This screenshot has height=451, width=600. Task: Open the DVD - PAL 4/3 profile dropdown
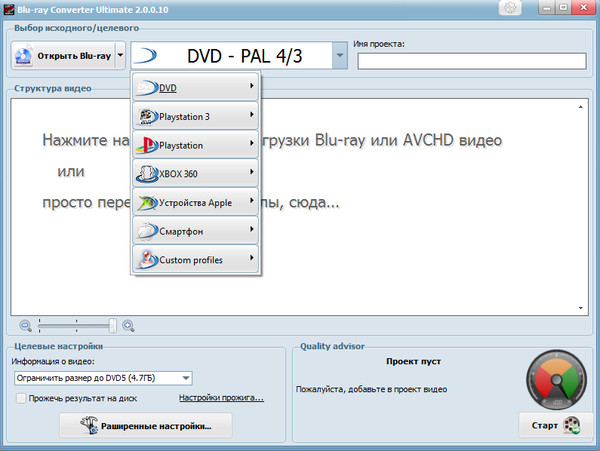tap(340, 56)
